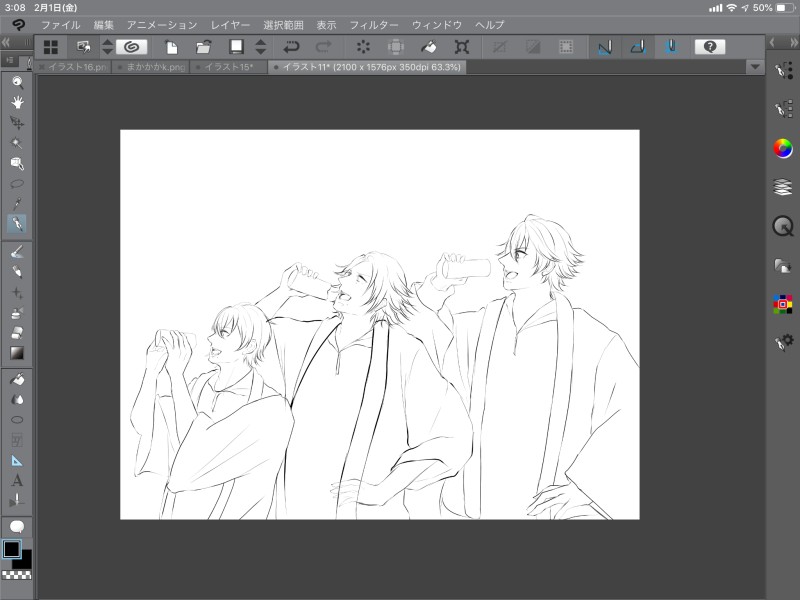Create a new document from toolbar
This screenshot has height=600, width=800.
pyautogui.click(x=171, y=47)
